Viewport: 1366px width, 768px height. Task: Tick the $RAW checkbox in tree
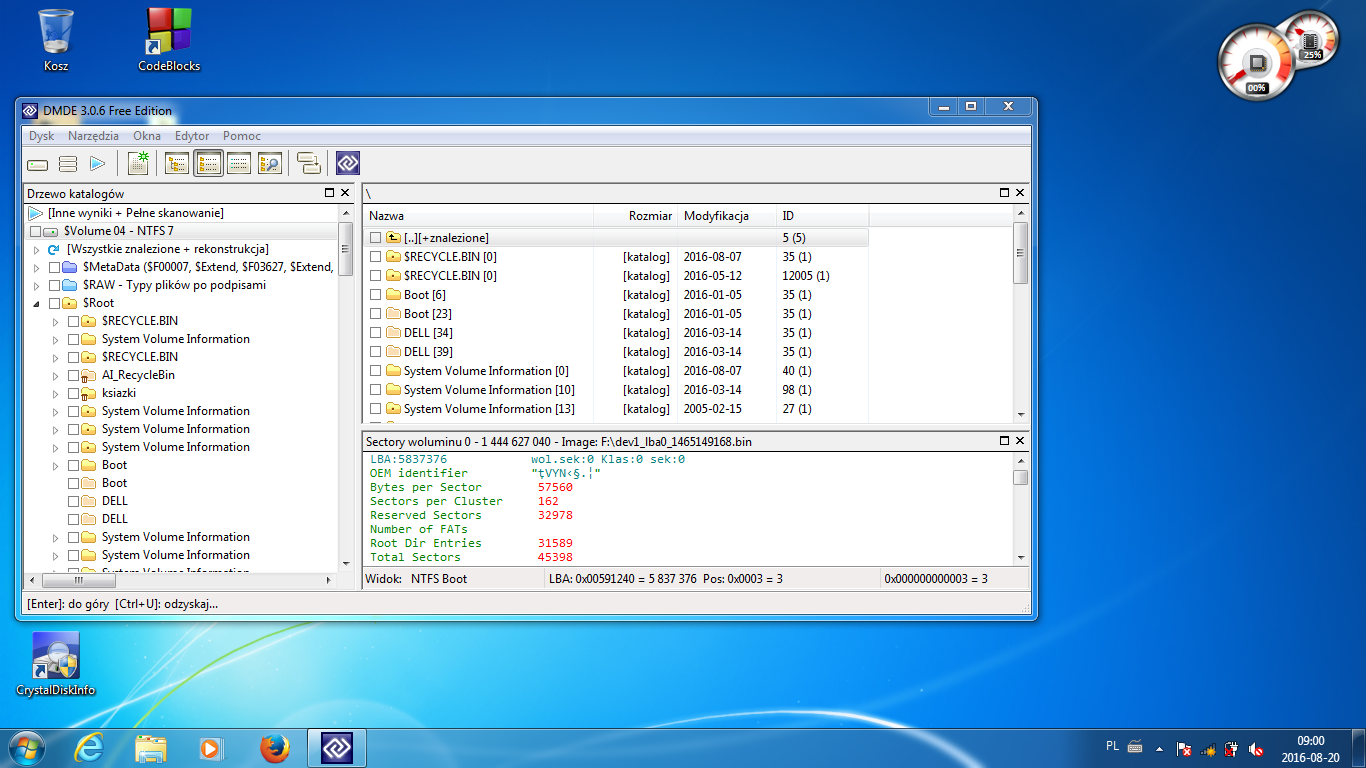coord(55,285)
